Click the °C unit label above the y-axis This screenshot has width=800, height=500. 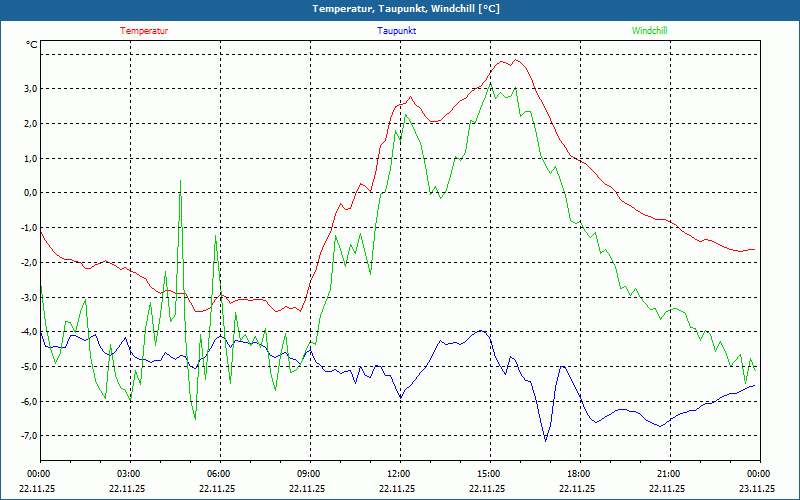point(32,44)
